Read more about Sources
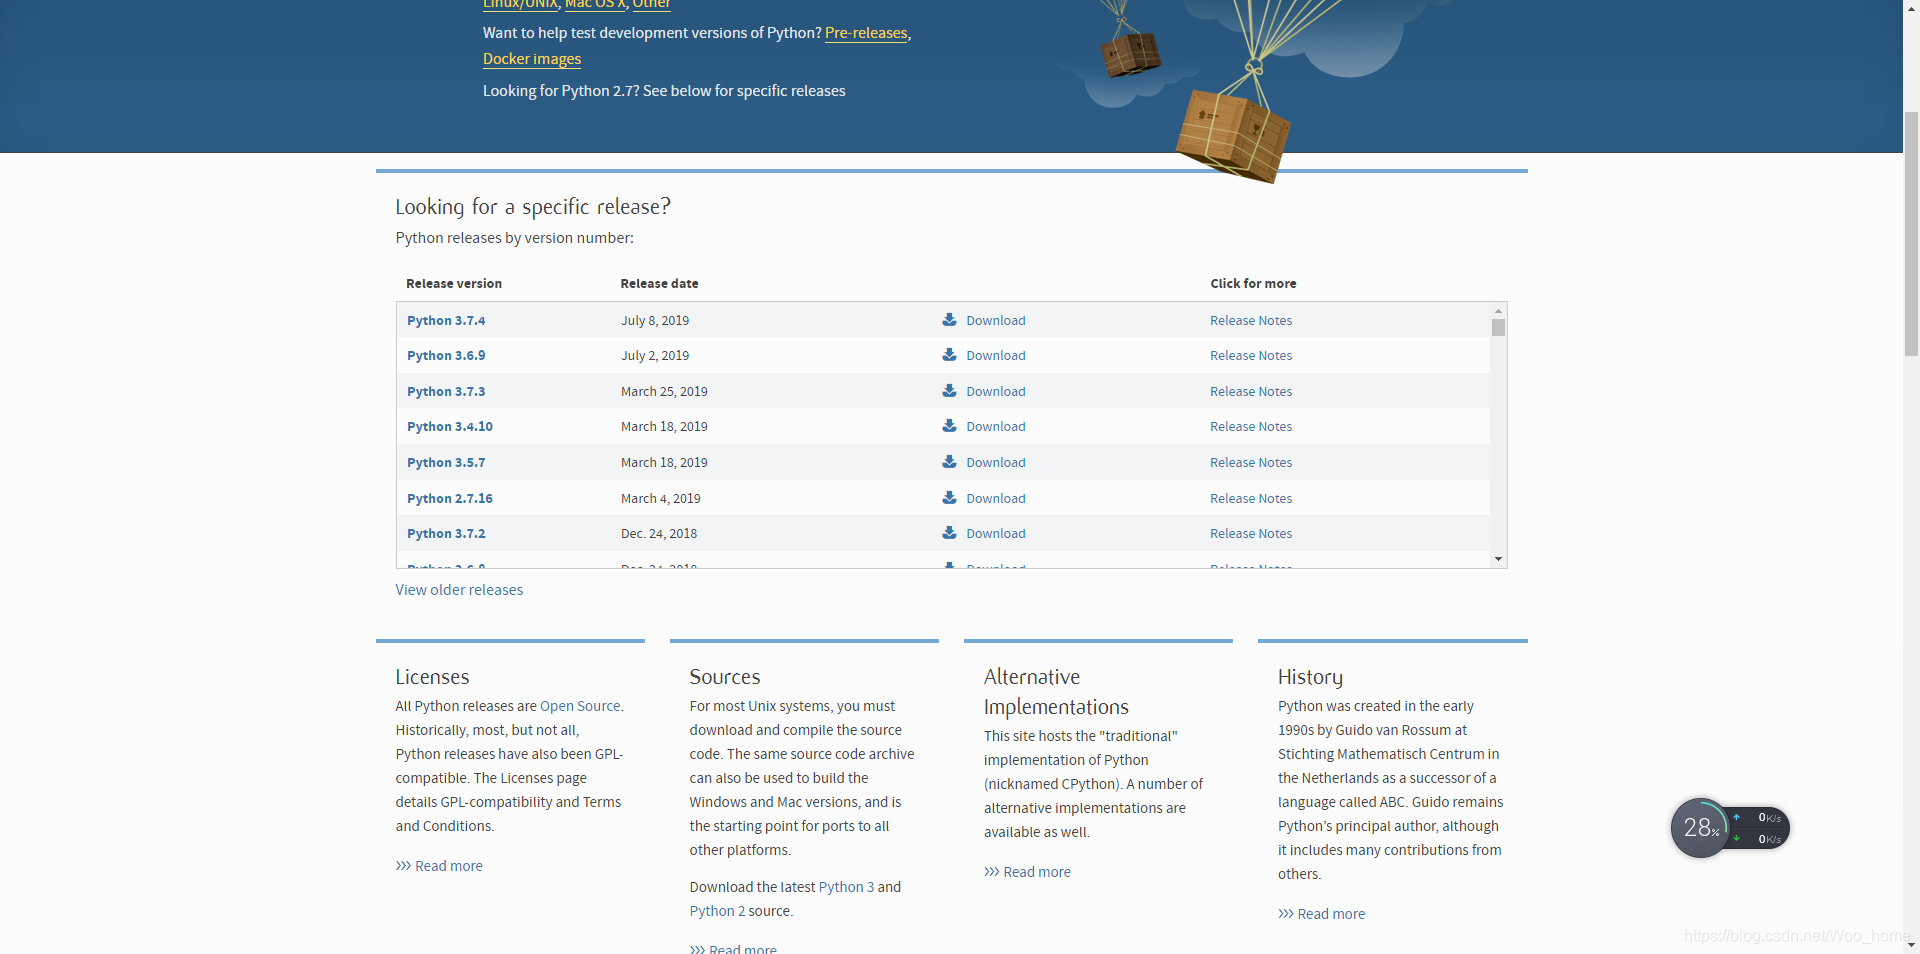Viewport: 1920px width, 954px height. tap(733, 948)
